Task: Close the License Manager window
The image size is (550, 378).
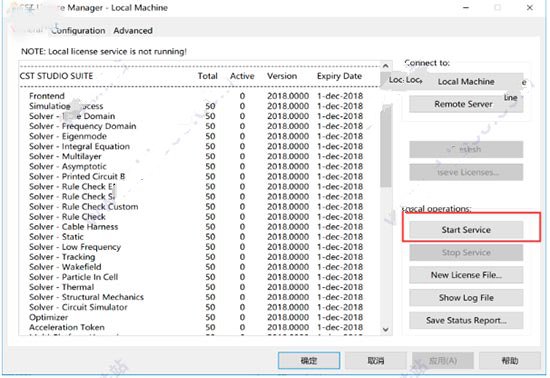Action: point(530,7)
